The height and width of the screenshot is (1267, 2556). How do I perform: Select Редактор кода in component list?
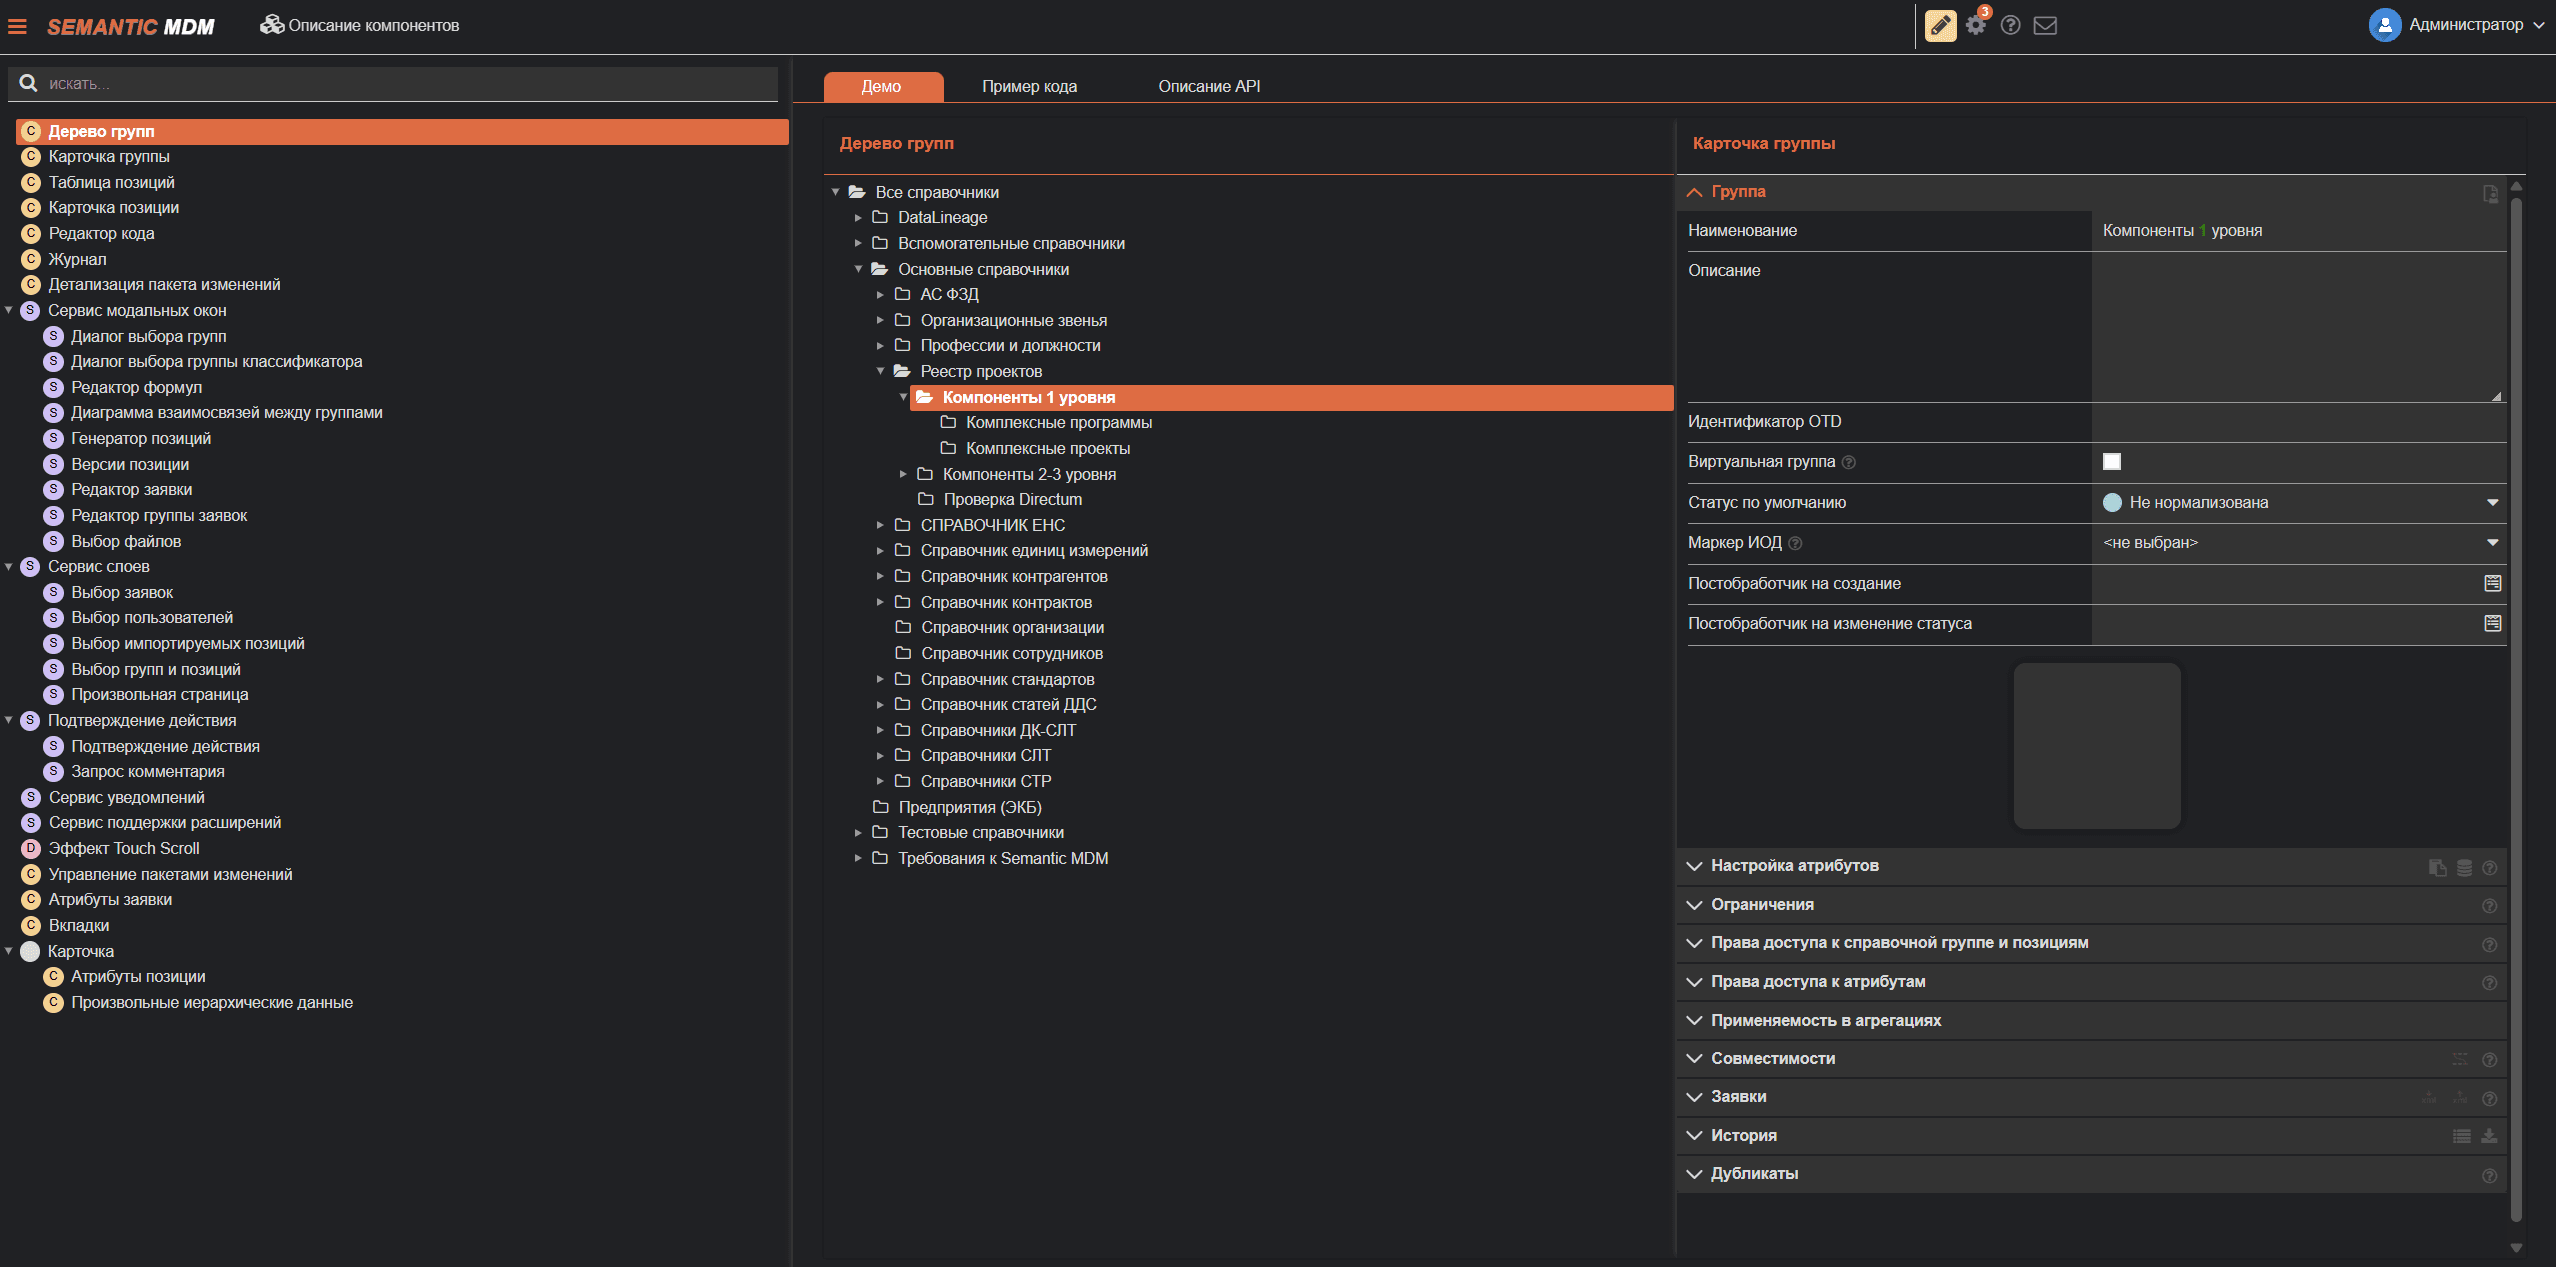101,233
